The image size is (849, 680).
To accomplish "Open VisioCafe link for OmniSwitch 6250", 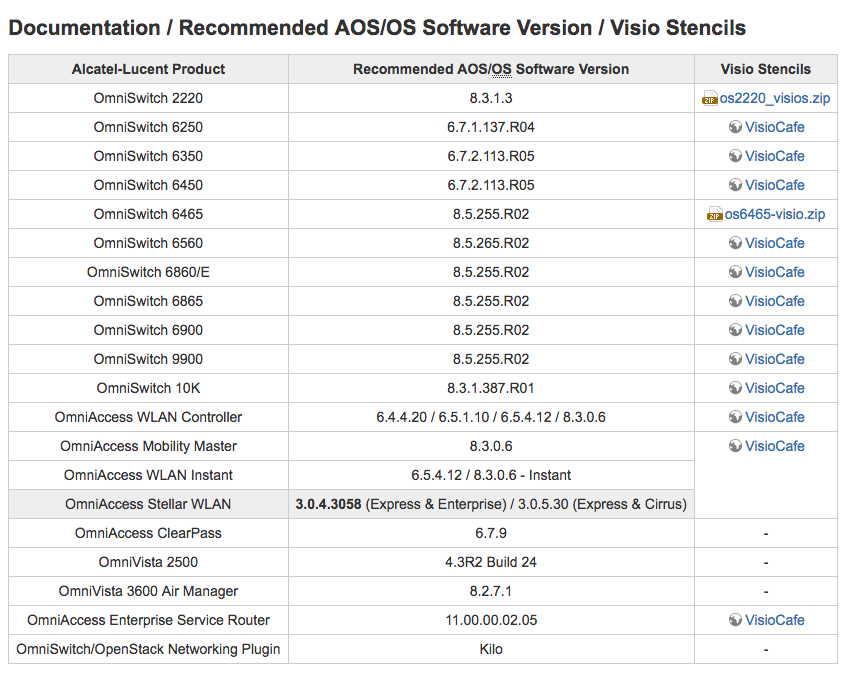I will pos(774,127).
